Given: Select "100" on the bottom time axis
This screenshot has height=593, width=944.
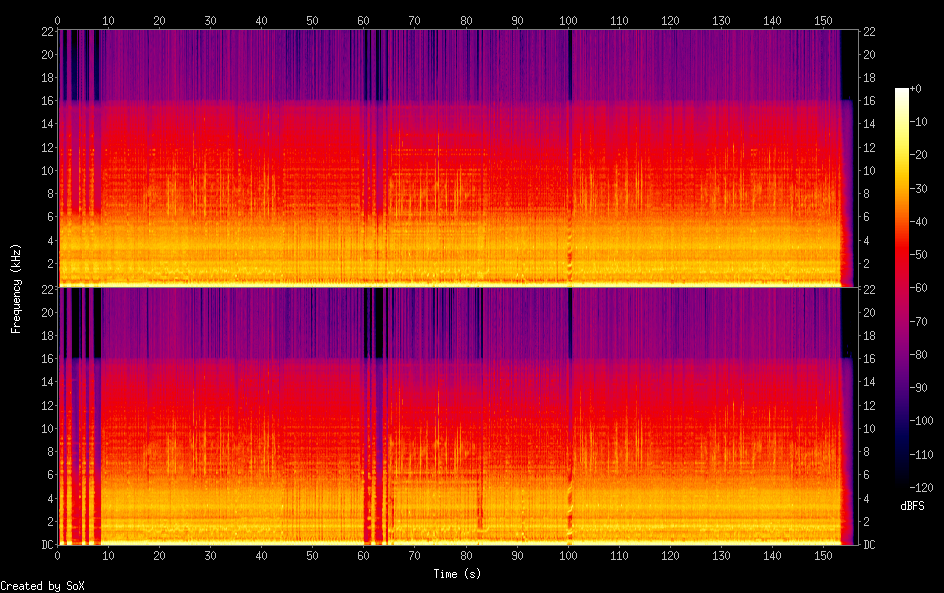Looking at the screenshot, I should coord(568,556).
